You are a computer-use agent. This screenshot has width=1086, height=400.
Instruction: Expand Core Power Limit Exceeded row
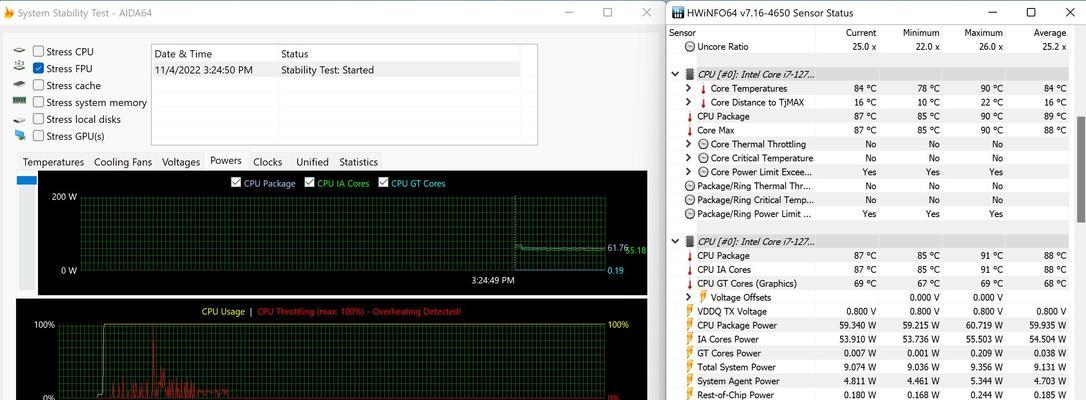(x=688, y=172)
